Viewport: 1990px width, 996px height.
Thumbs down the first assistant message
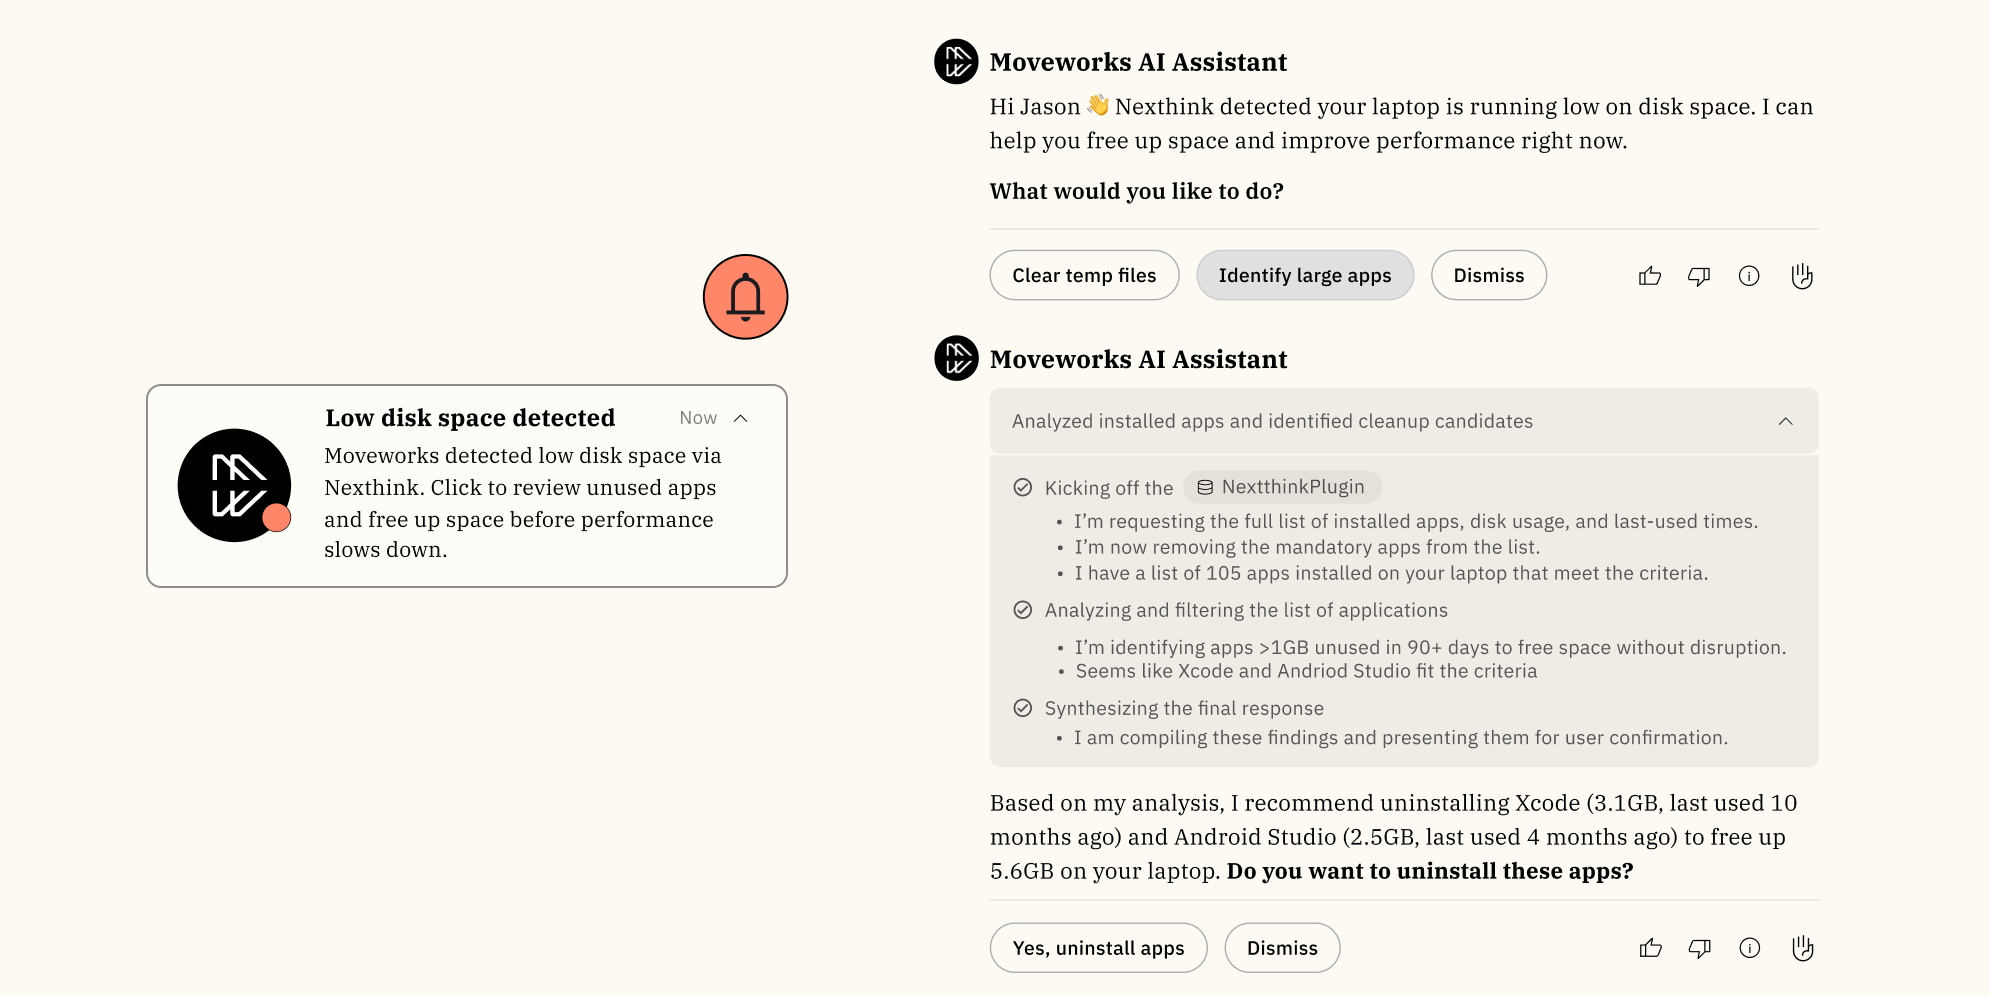click(x=1699, y=276)
